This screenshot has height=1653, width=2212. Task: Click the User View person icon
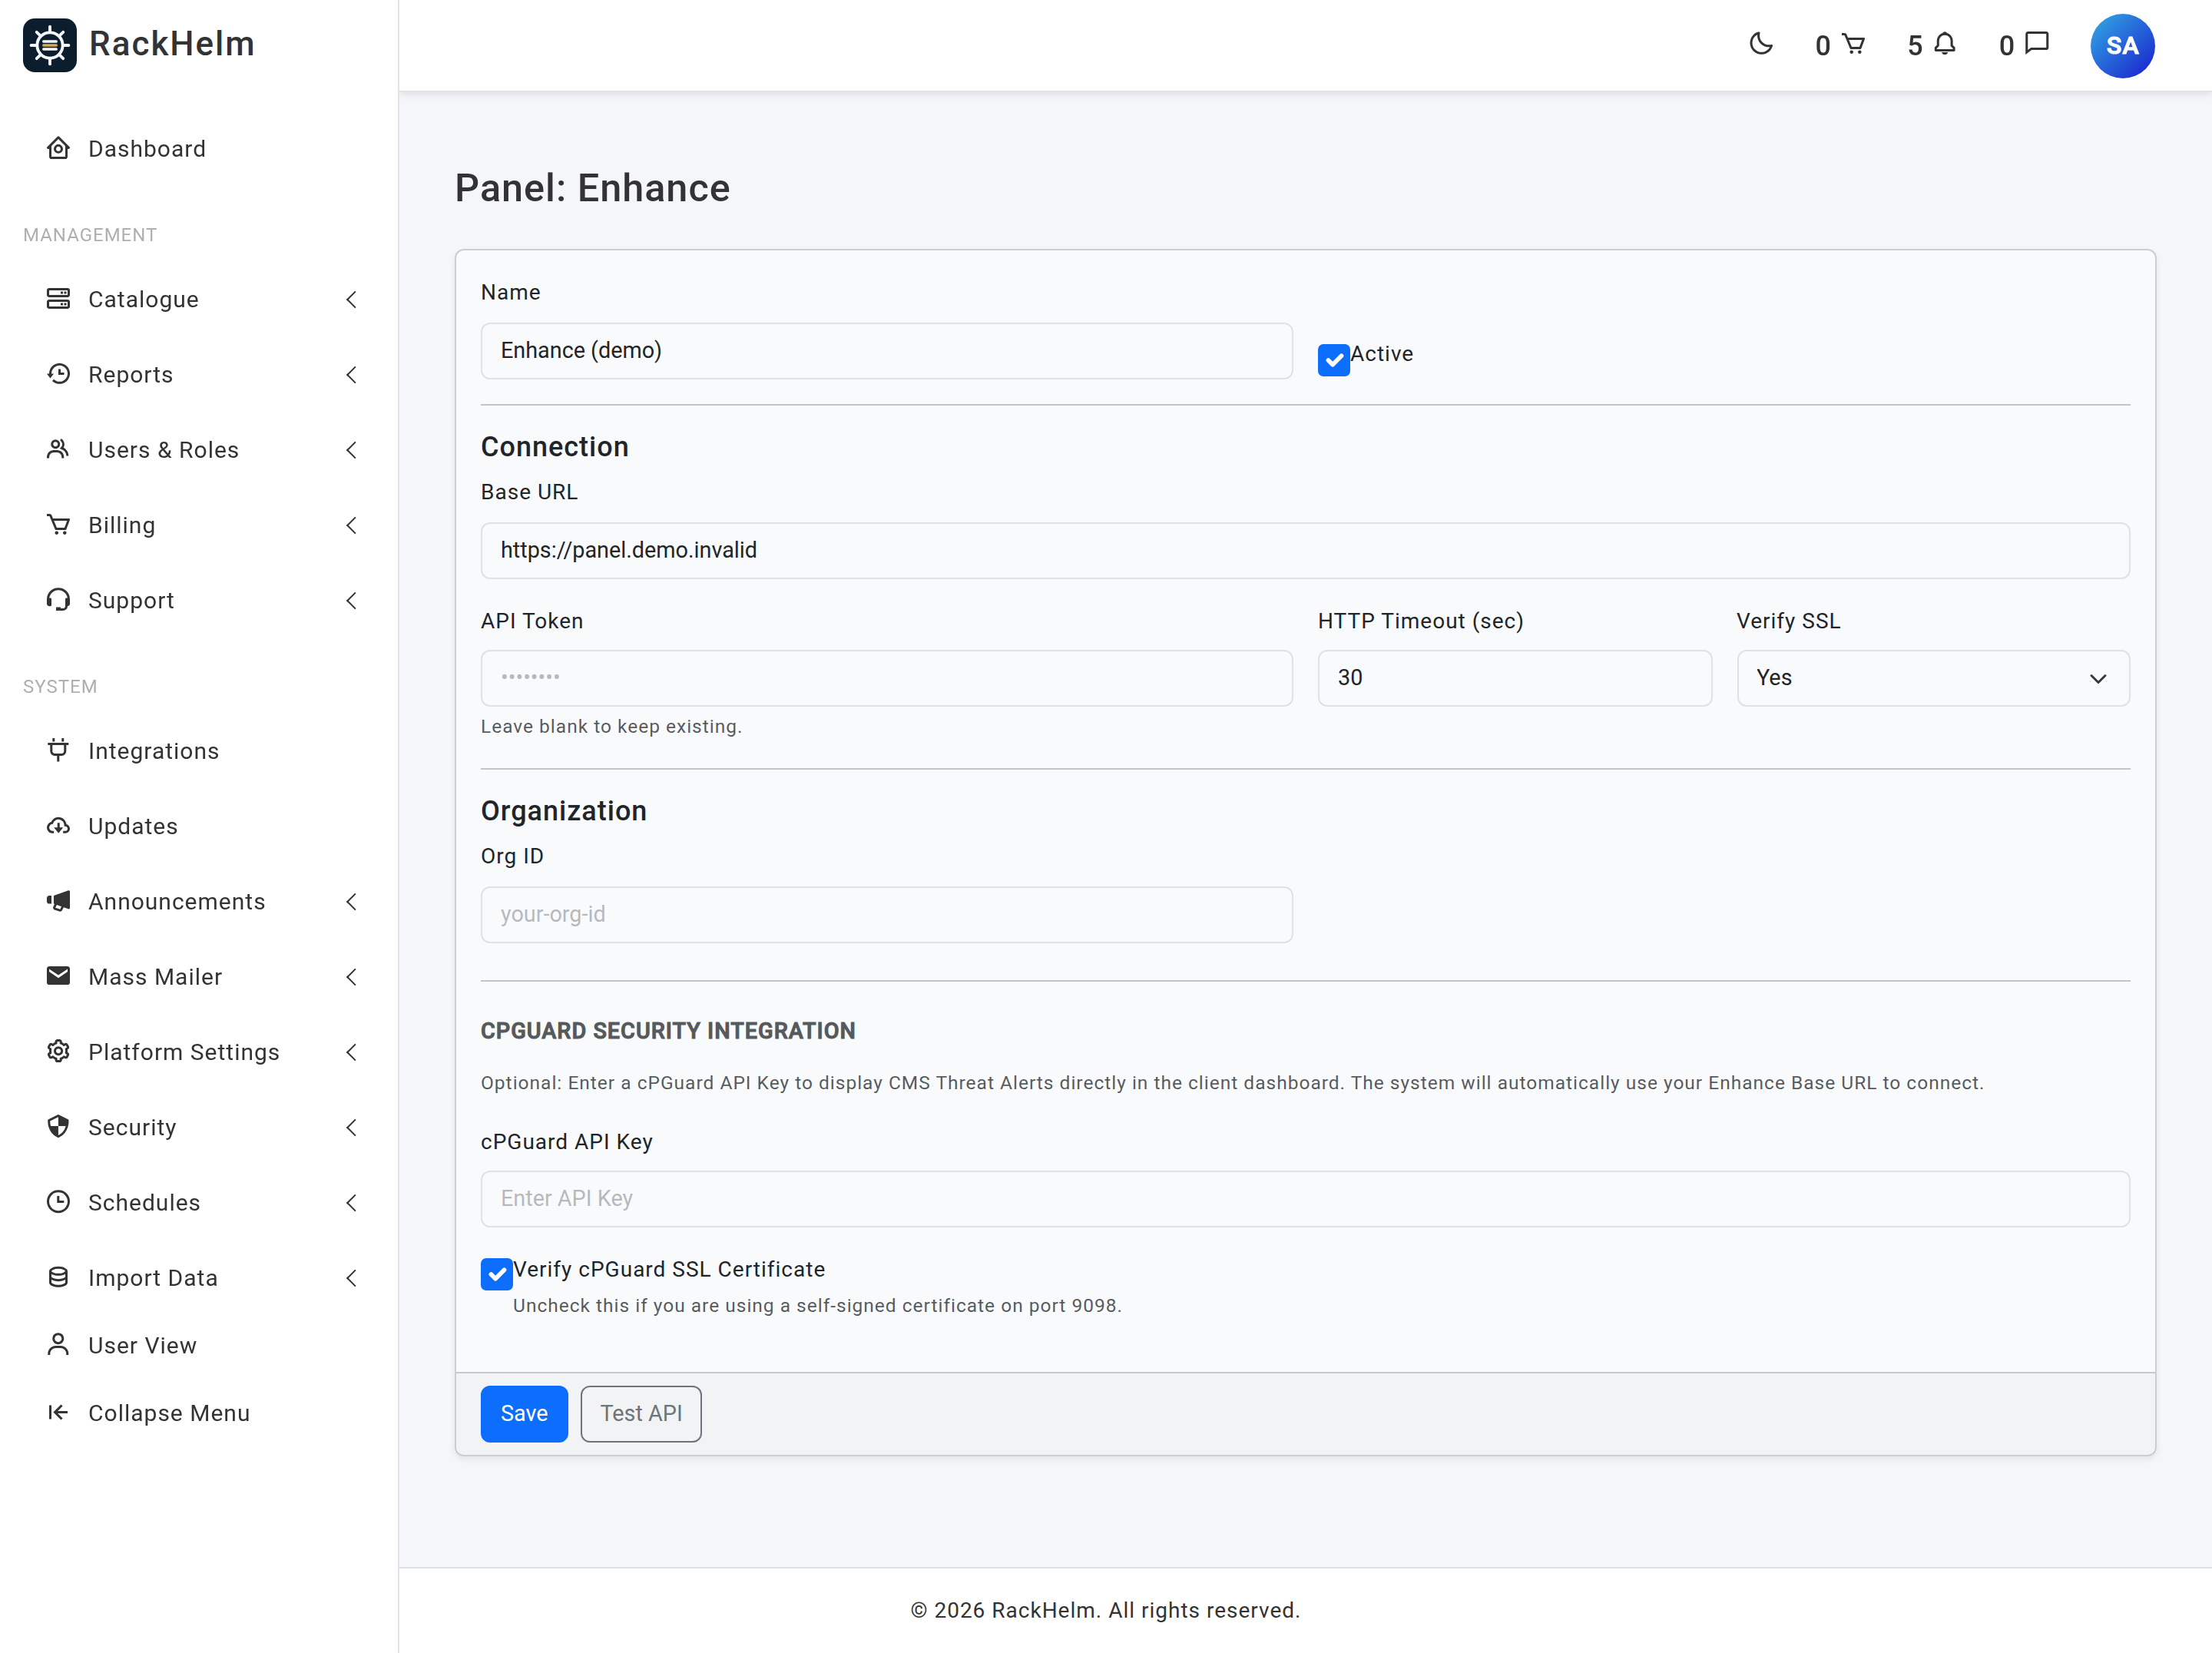coord(58,1345)
